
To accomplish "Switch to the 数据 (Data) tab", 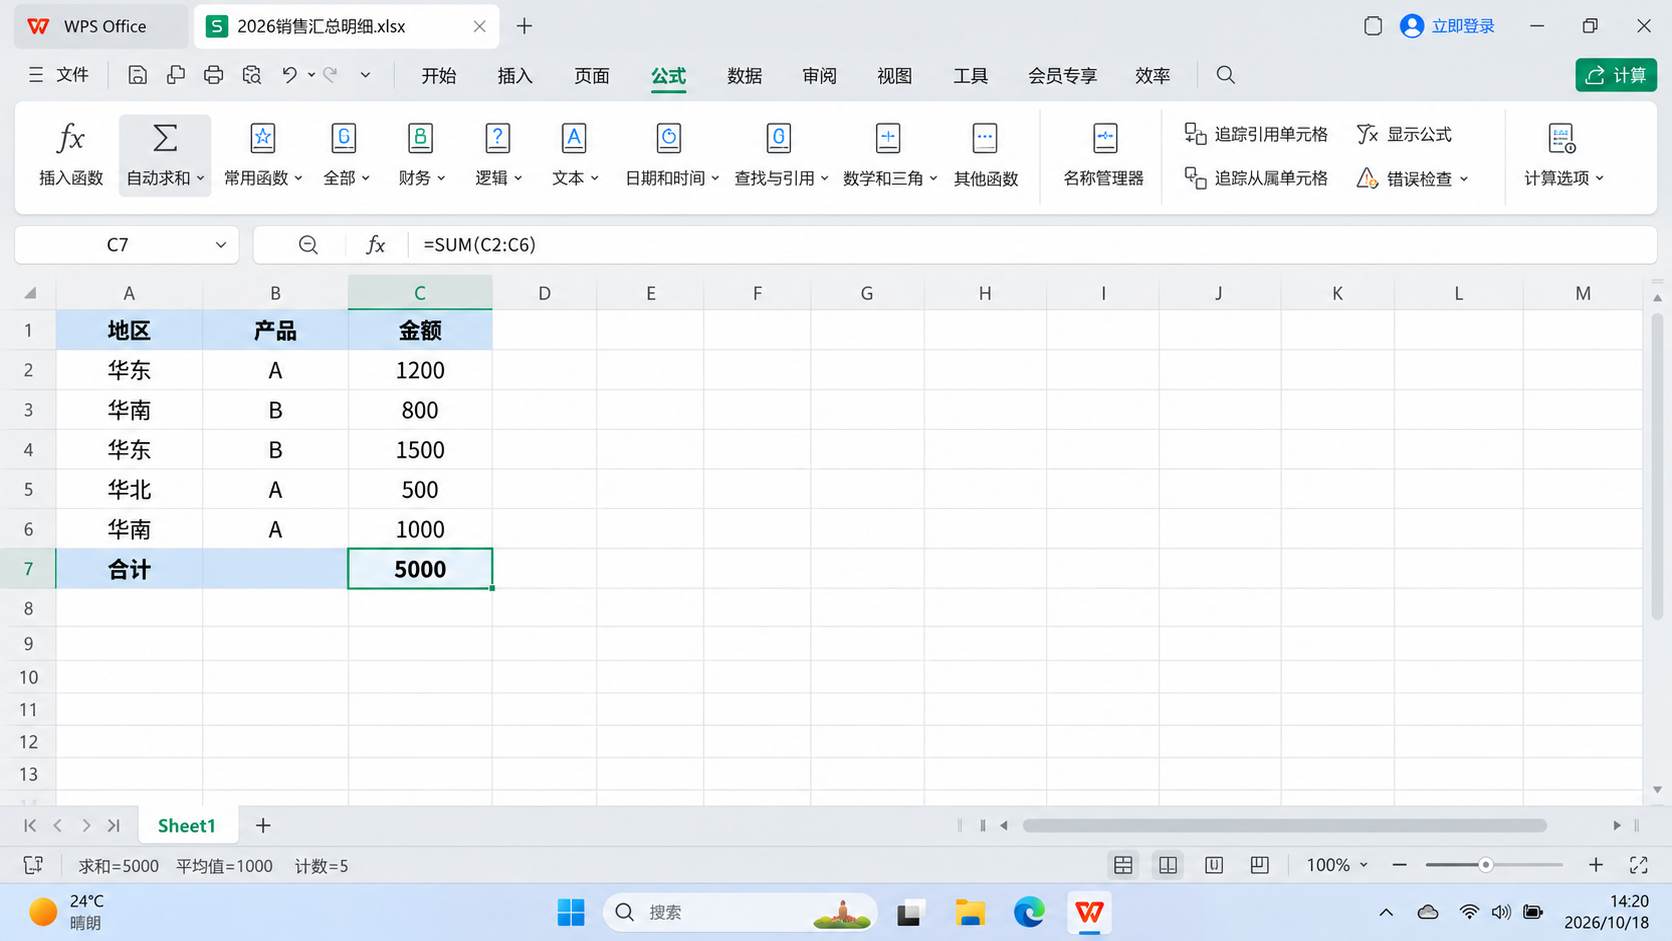I will click(744, 75).
